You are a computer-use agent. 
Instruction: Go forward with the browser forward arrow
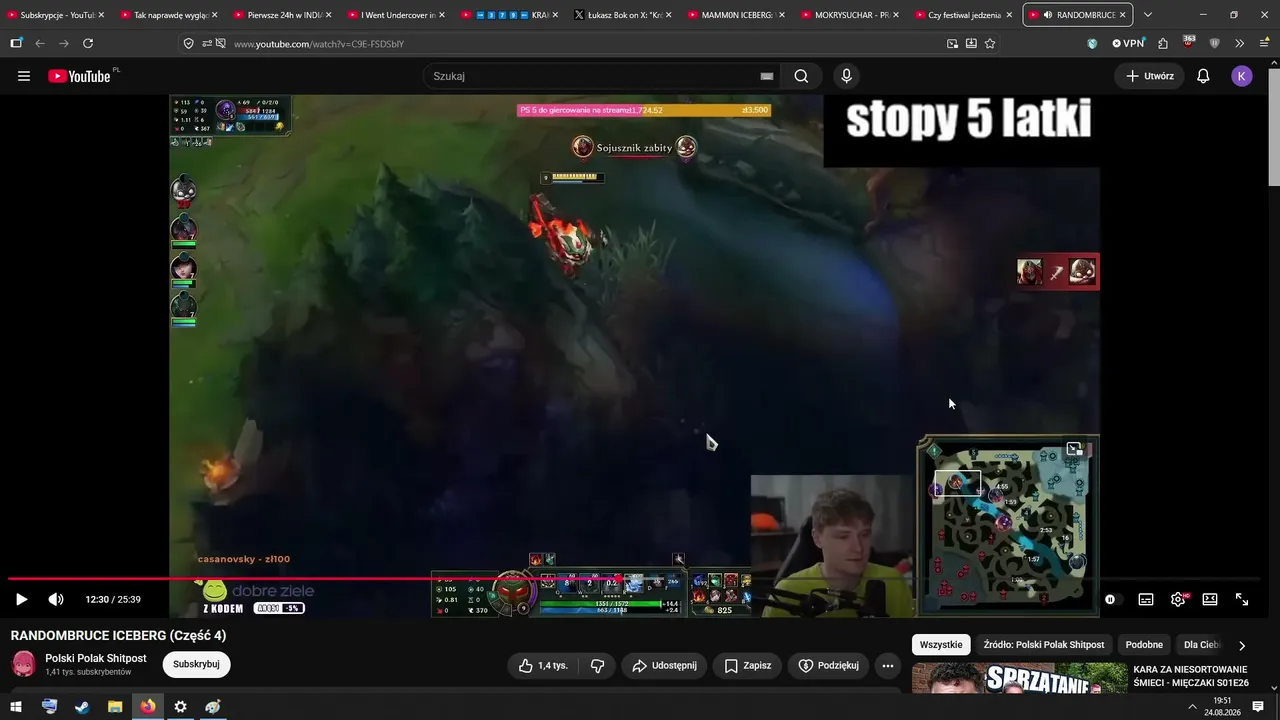point(64,44)
